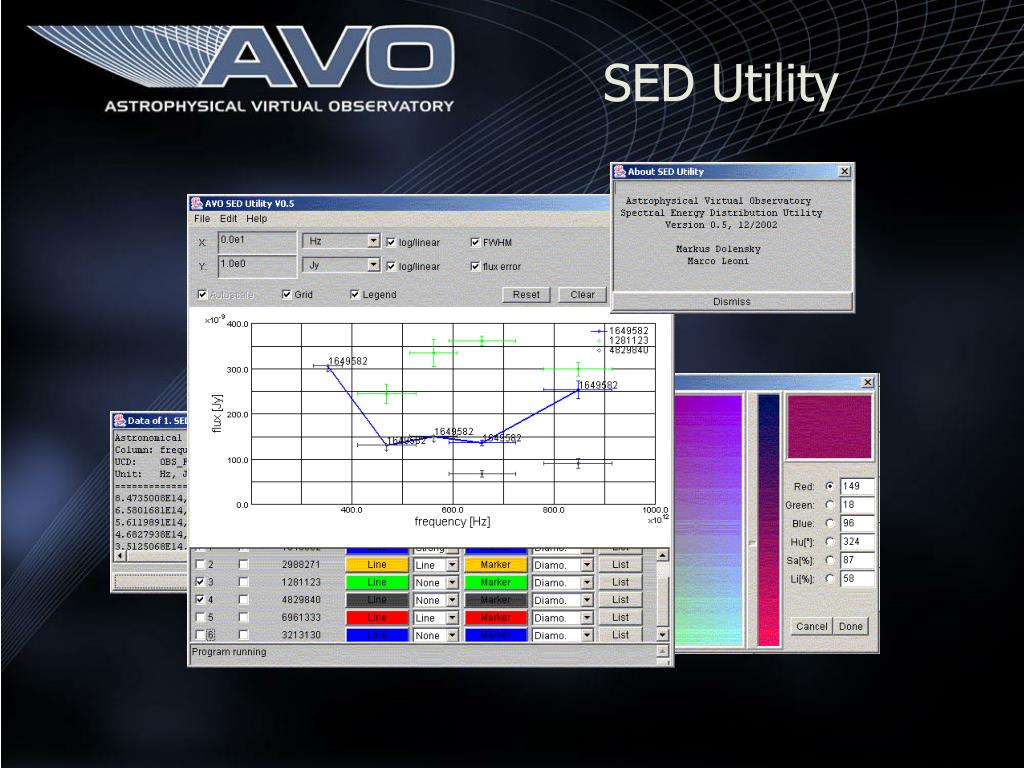Close the color chooser window

(x=868, y=382)
